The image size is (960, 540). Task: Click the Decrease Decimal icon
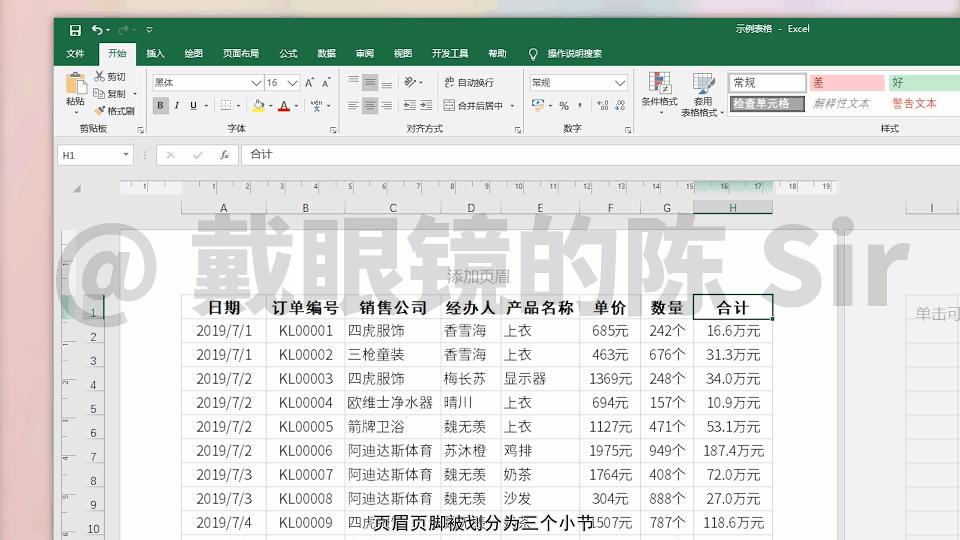620,105
